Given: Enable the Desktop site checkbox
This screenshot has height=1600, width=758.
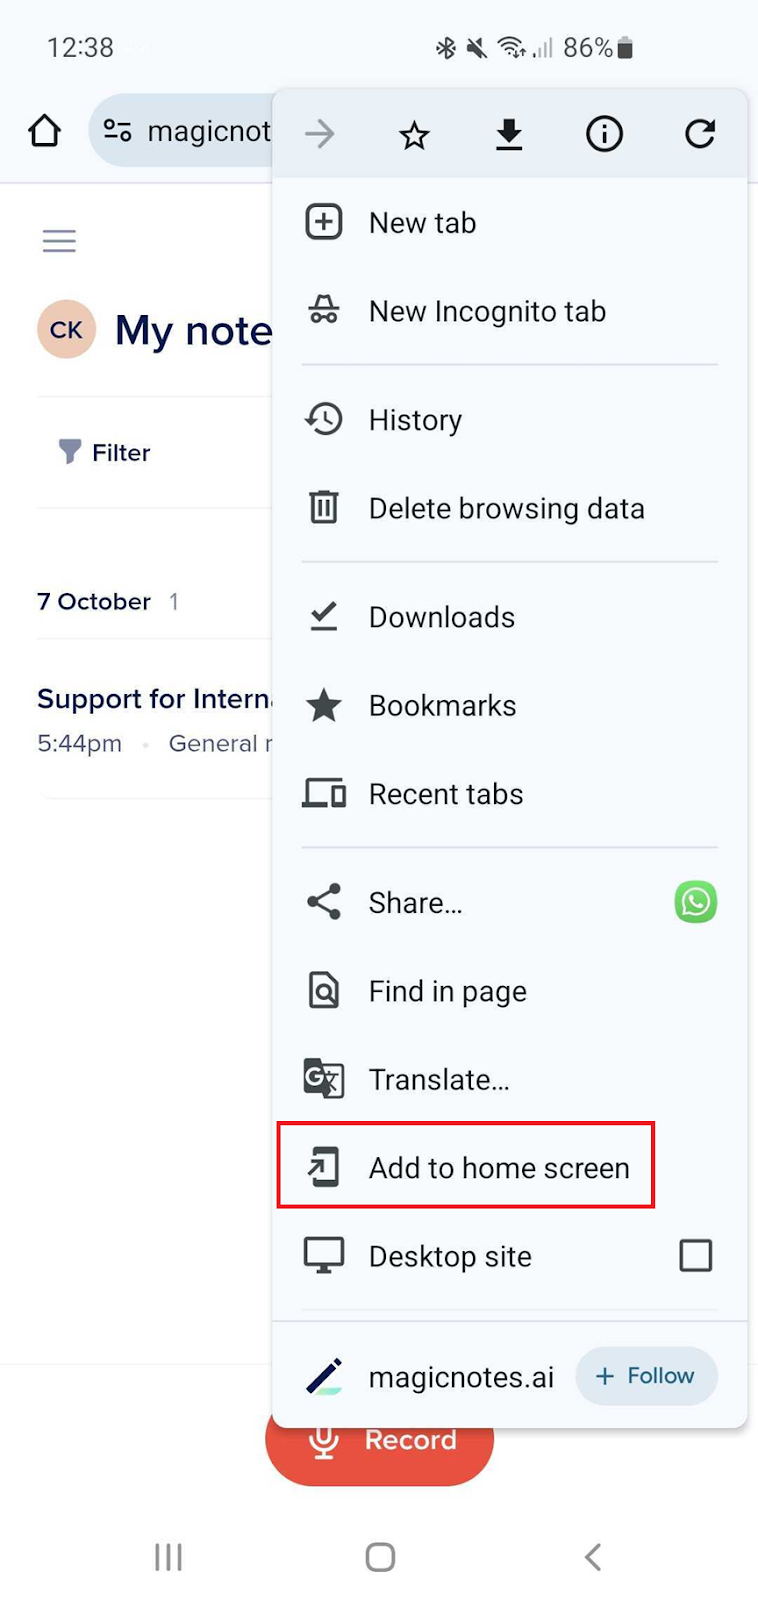Looking at the screenshot, I should tap(696, 1256).
